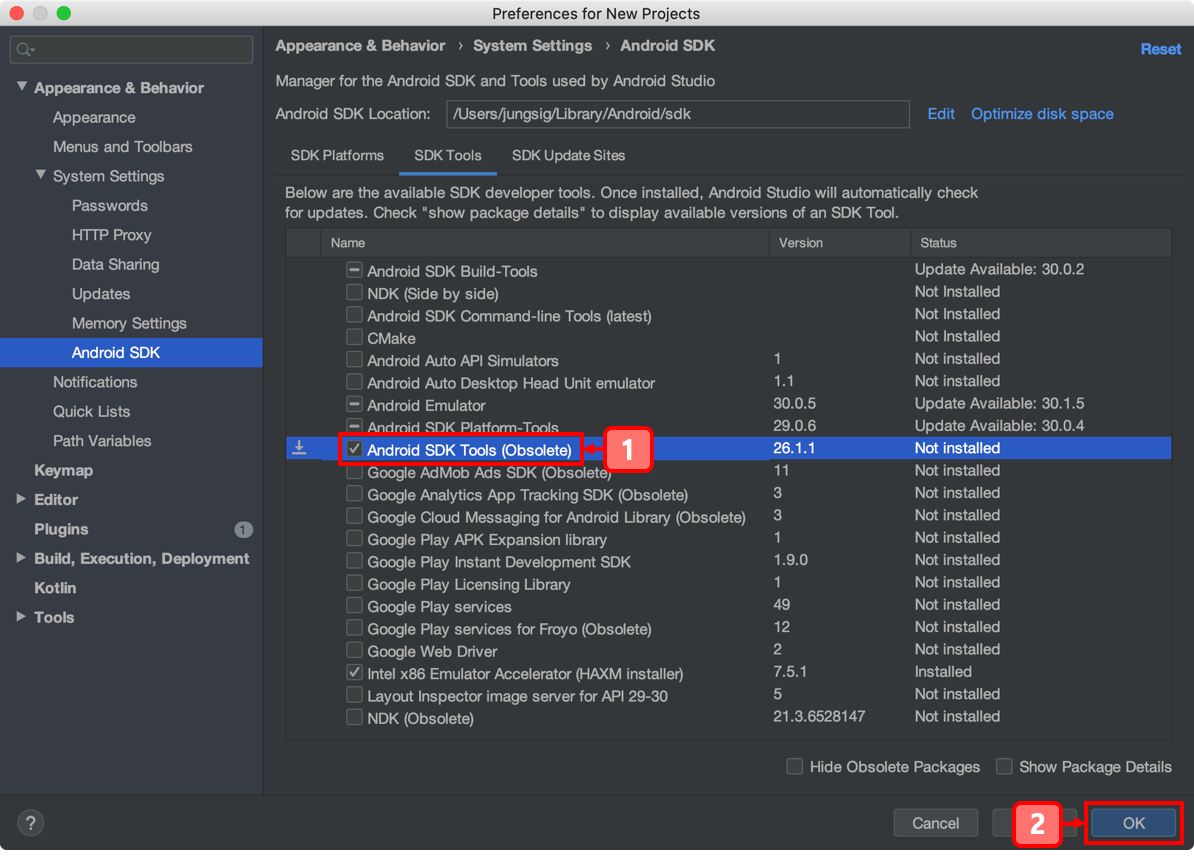The height and width of the screenshot is (858, 1194).
Task: Select Passwords in System Settings
Action: click(110, 206)
